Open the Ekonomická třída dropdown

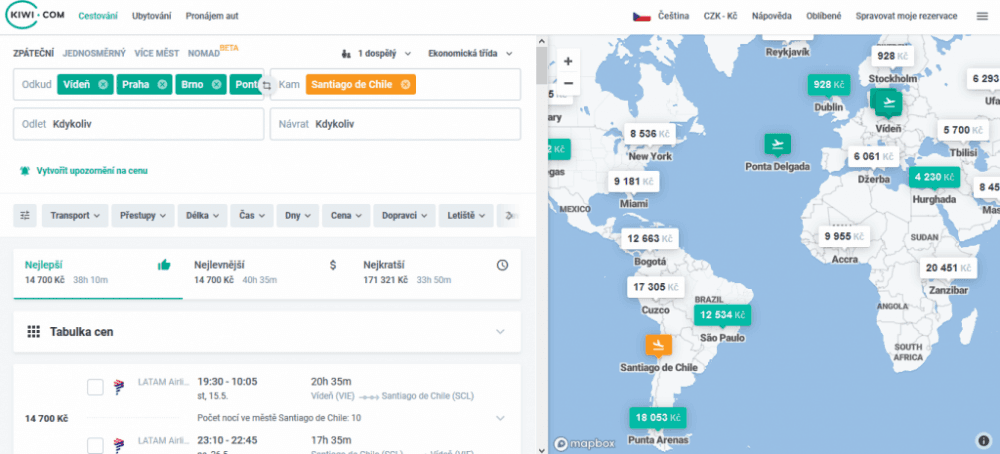(470, 53)
